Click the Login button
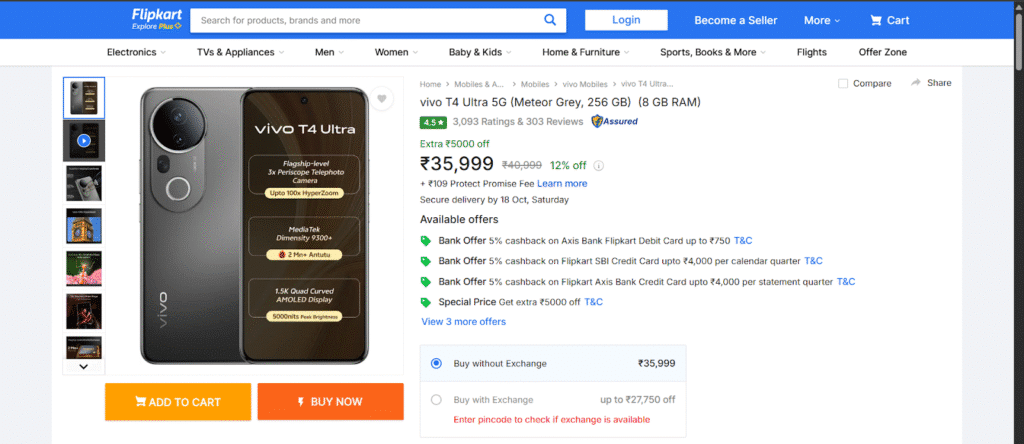The height and width of the screenshot is (444, 1024). point(626,20)
